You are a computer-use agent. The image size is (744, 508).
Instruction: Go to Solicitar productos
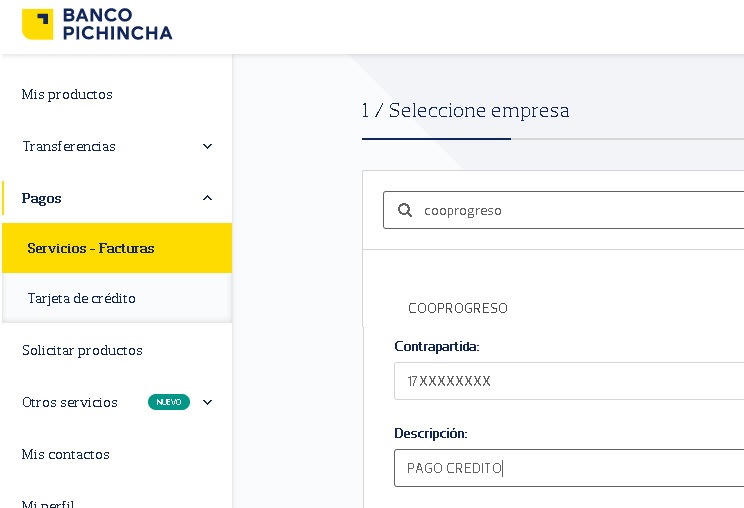click(82, 350)
